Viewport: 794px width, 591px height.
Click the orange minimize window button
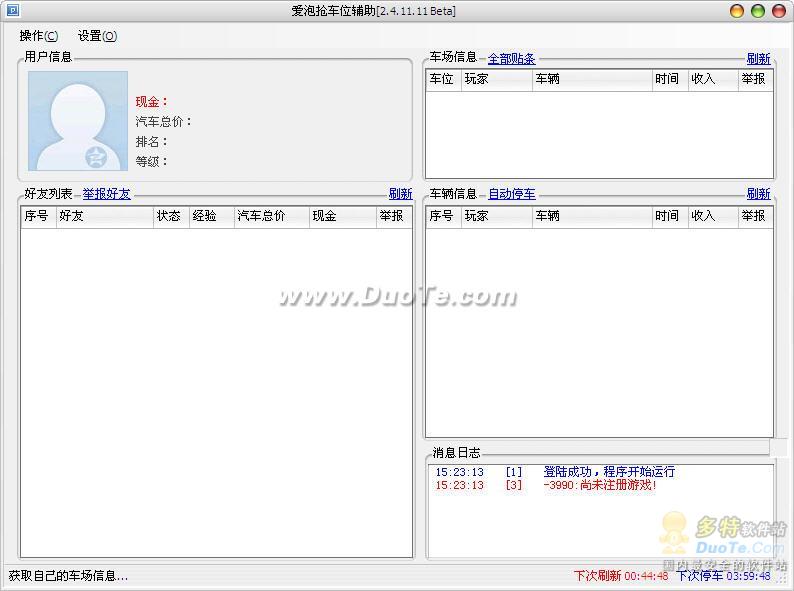(737, 11)
